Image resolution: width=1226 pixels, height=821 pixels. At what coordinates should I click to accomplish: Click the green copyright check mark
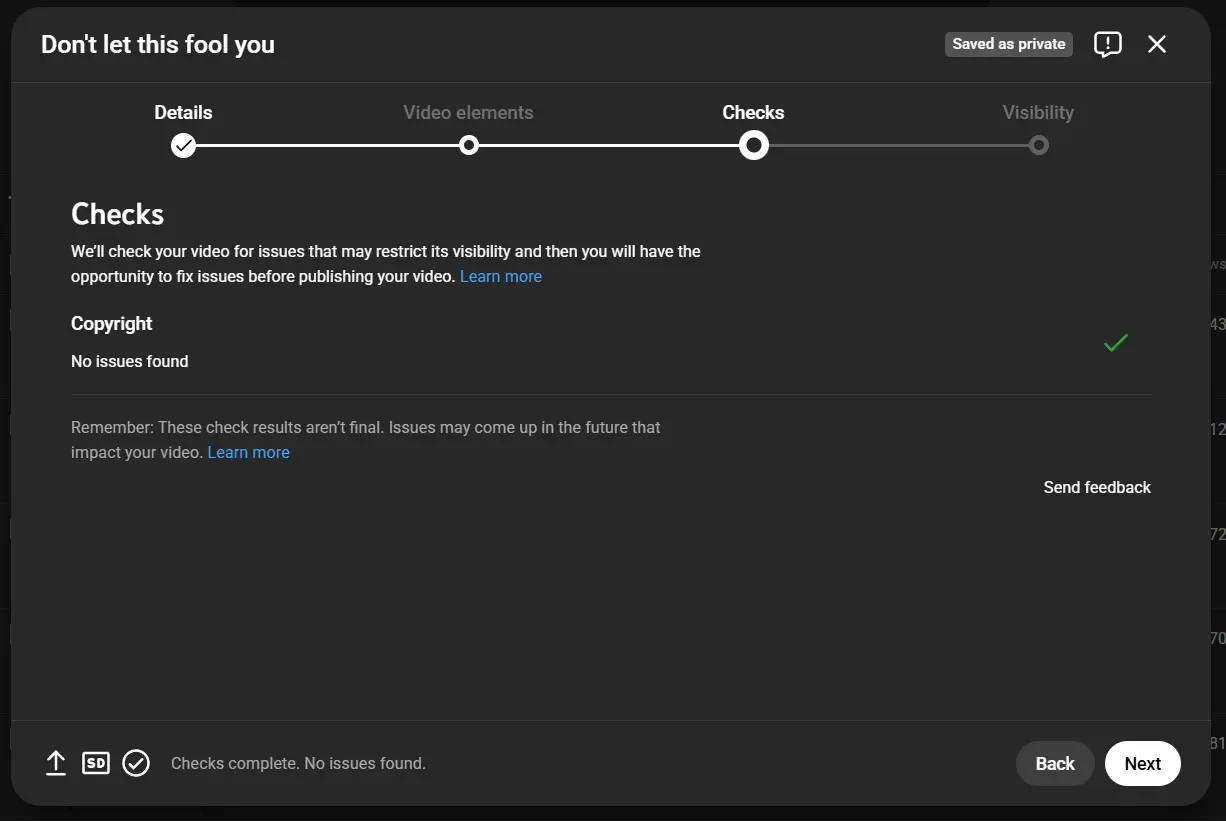point(1116,342)
